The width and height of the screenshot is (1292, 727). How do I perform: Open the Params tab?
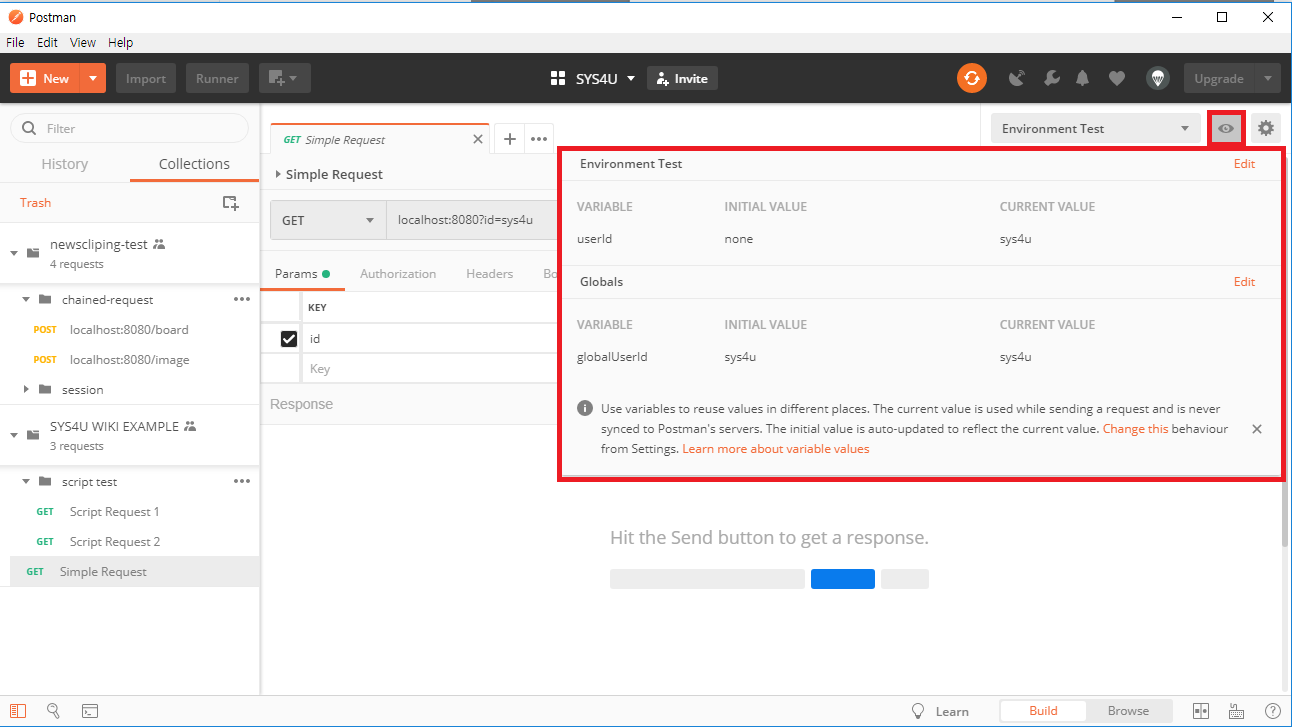point(302,273)
